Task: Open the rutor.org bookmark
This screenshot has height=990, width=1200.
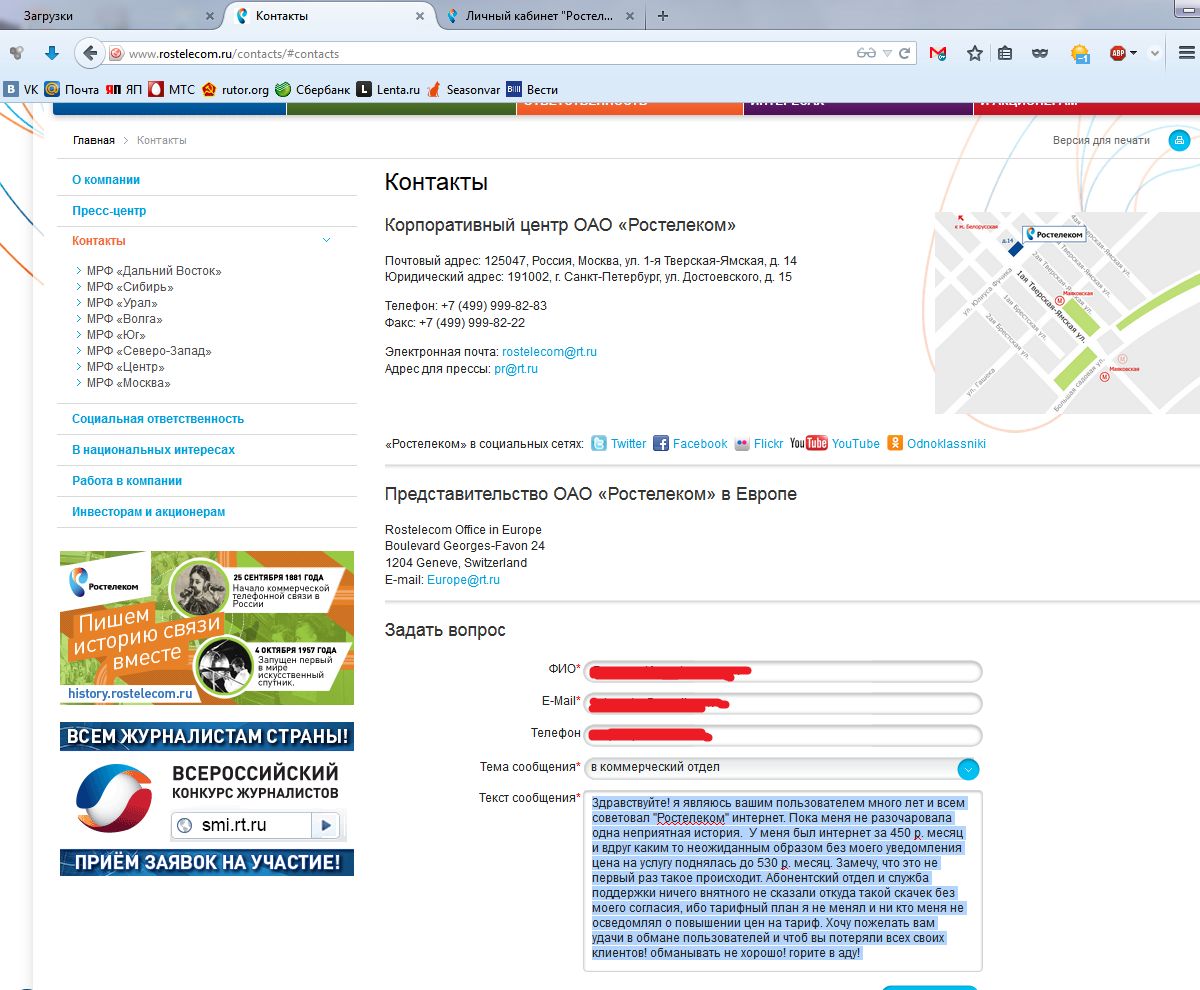Action: (x=236, y=89)
